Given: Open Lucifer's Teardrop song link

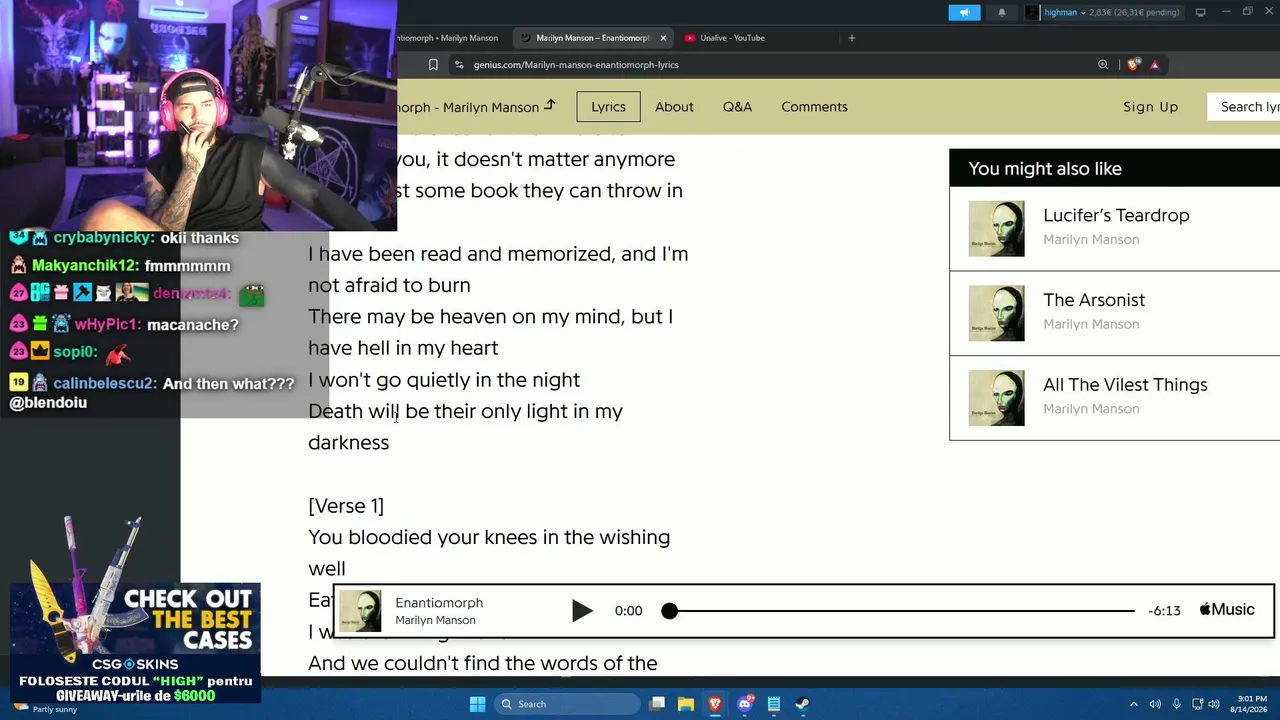Looking at the screenshot, I should (1116, 215).
